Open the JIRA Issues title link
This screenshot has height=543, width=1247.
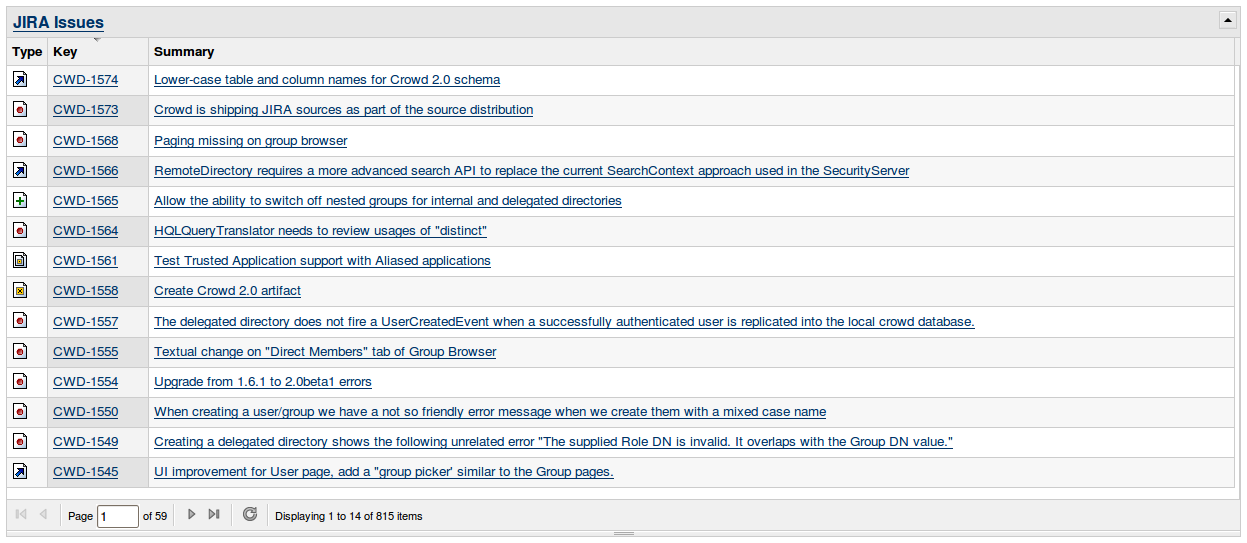[58, 22]
